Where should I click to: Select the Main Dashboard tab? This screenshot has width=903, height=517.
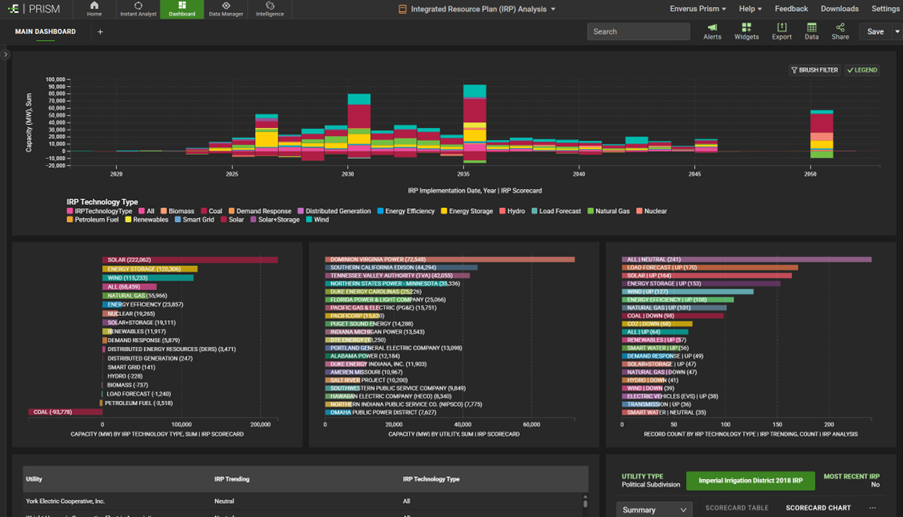45,32
